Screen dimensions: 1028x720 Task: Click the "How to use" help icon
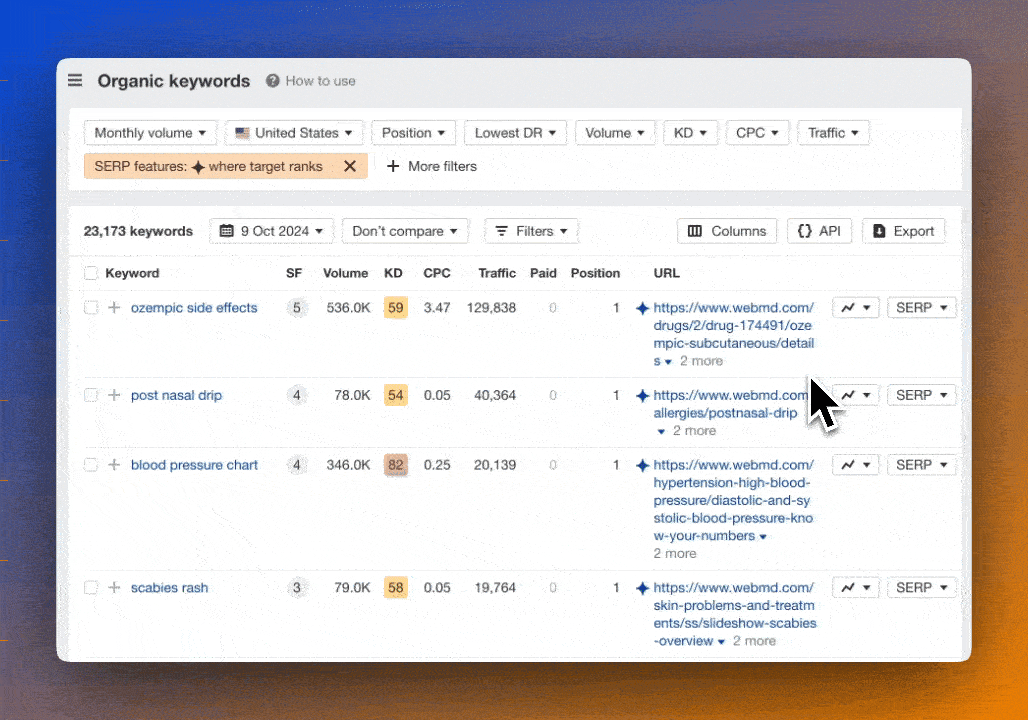[272, 81]
